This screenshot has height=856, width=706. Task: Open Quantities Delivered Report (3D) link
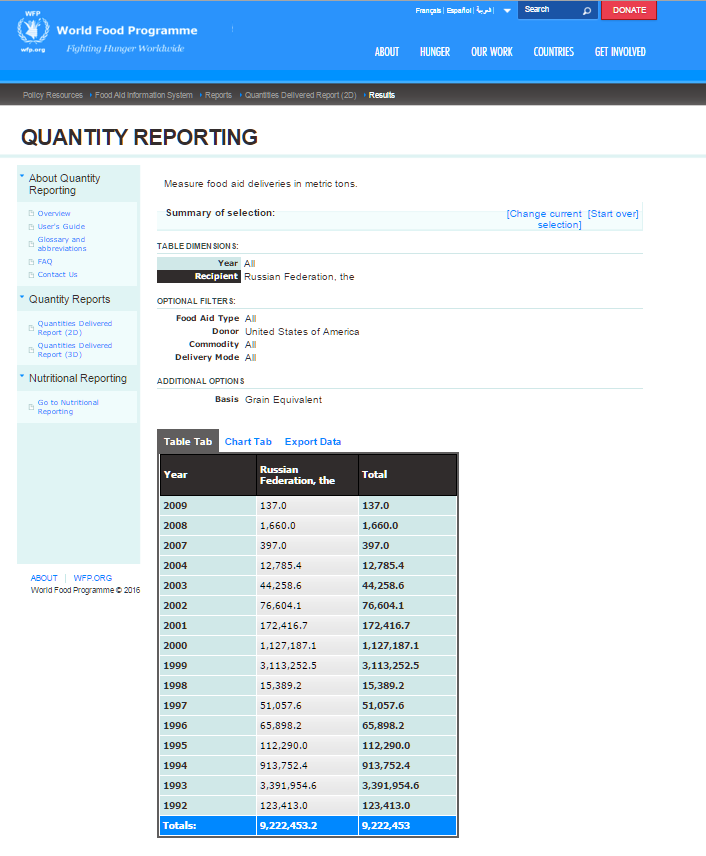pyautogui.click(x=75, y=350)
